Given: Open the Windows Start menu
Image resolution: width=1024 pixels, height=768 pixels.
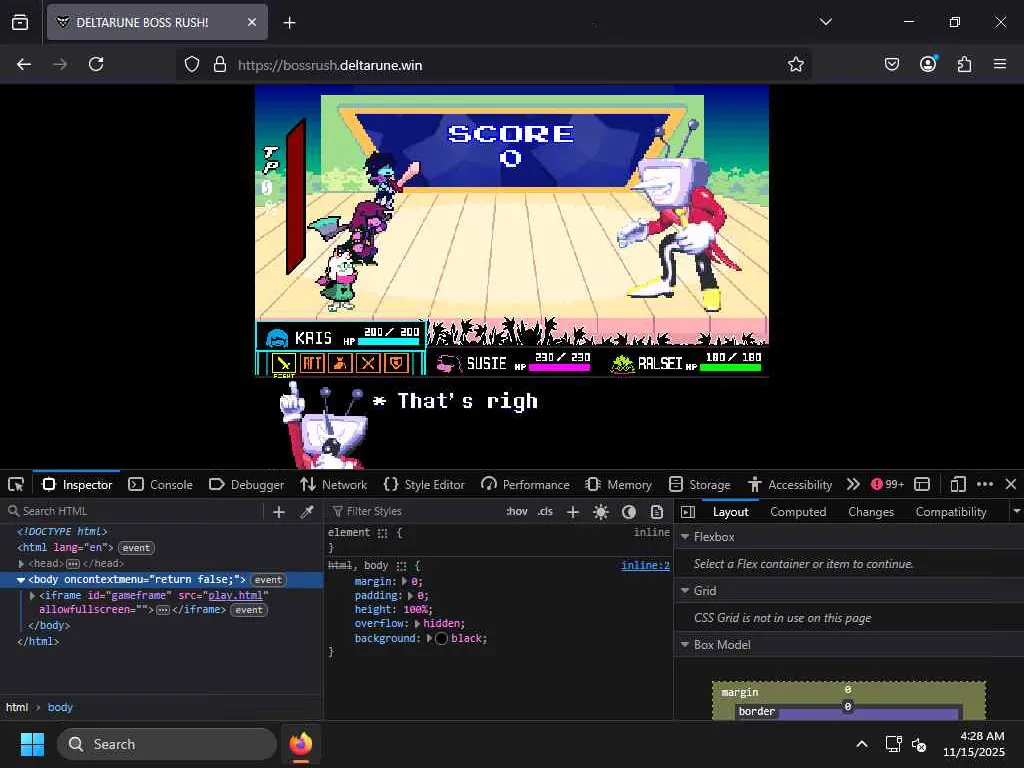Looking at the screenshot, I should (32, 744).
